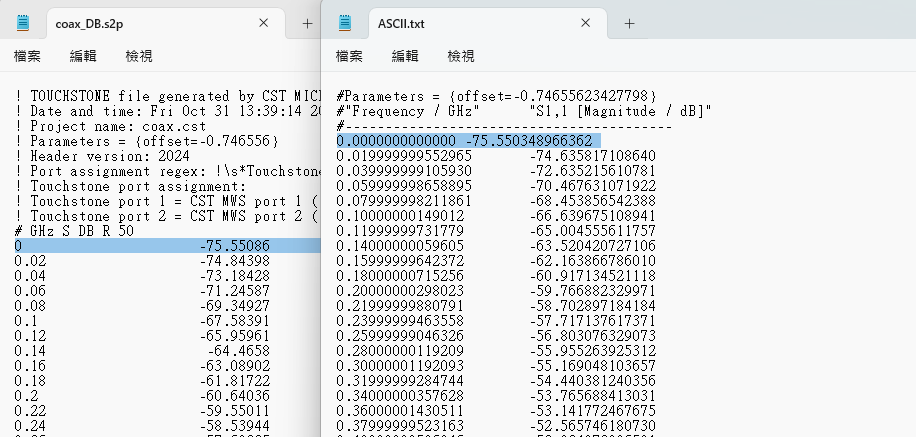The width and height of the screenshot is (916, 437).
Task: Click the -60.64036 value in s2p file
Action: pos(235,396)
